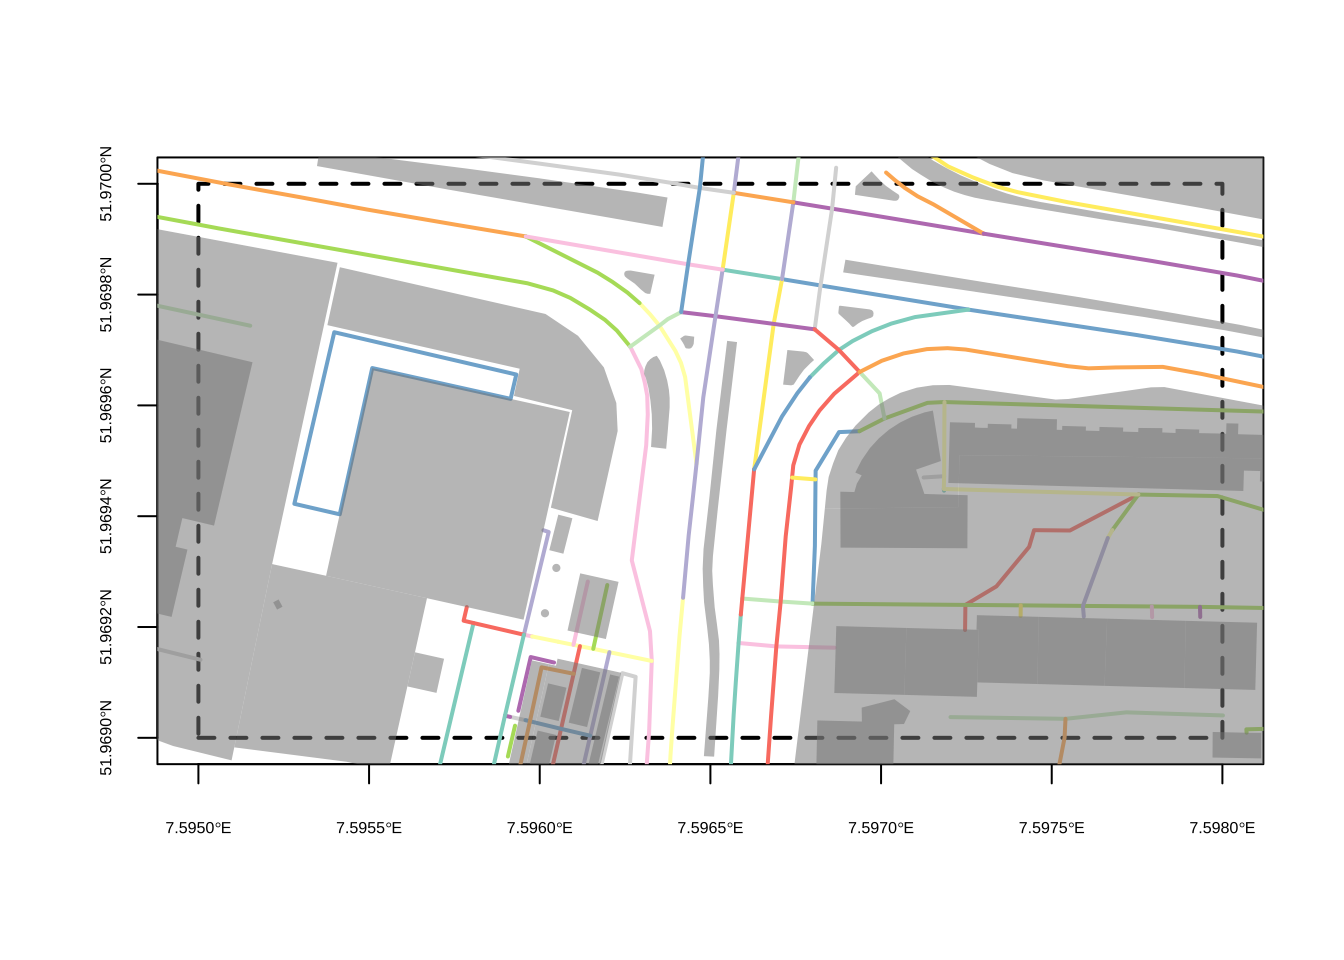1344x960 pixels.
Task: Click the 51.9698°N latitude axis label
Action: point(106,295)
